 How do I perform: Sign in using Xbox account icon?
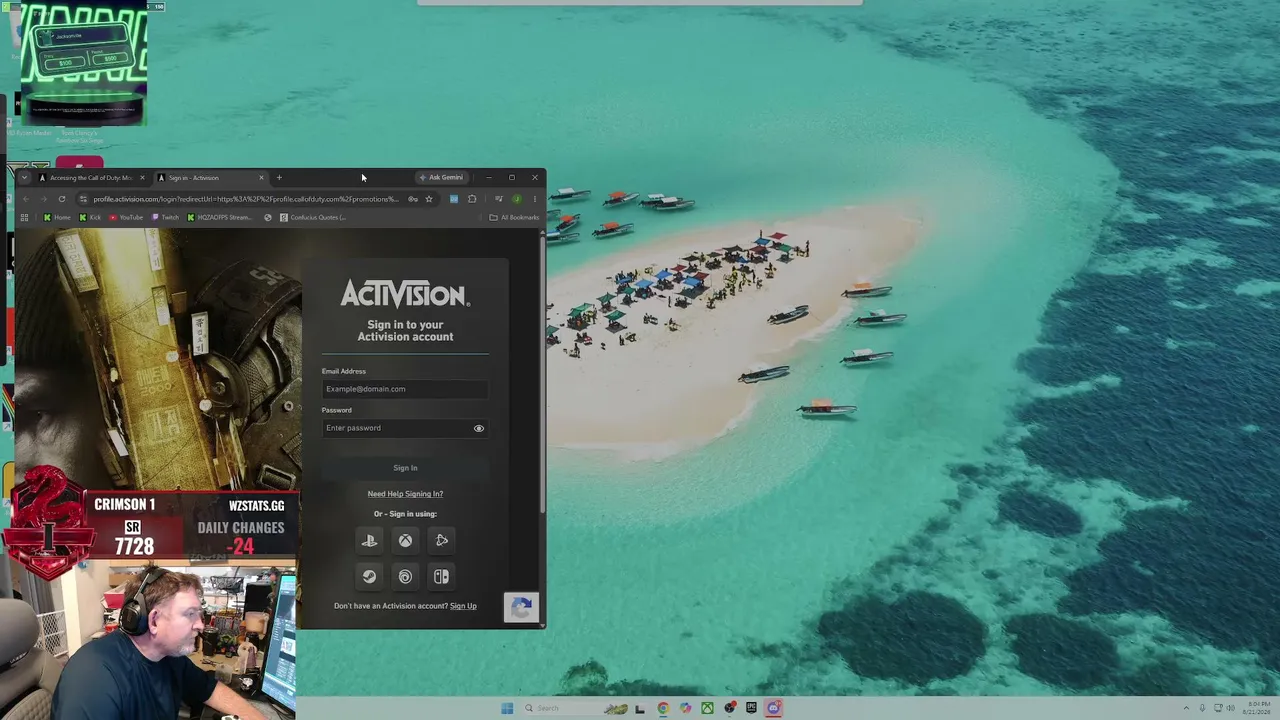pyautogui.click(x=405, y=540)
